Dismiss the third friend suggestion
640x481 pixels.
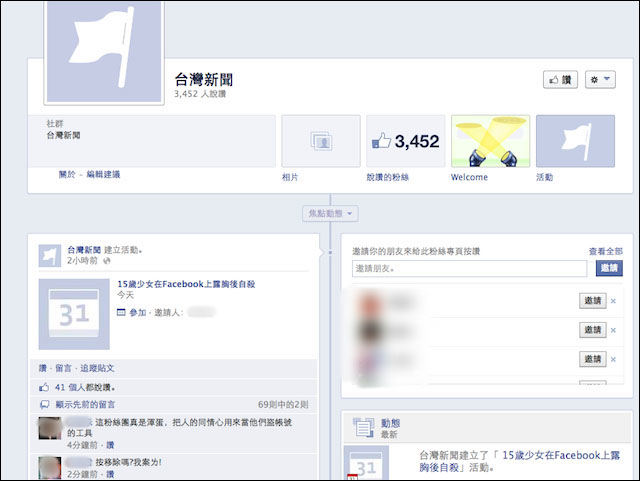point(613,359)
